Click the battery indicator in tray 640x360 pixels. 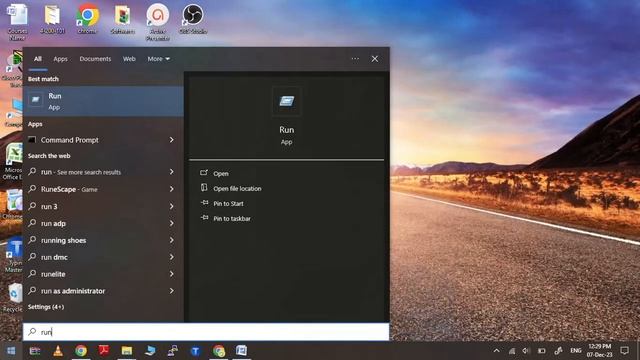(x=542, y=351)
